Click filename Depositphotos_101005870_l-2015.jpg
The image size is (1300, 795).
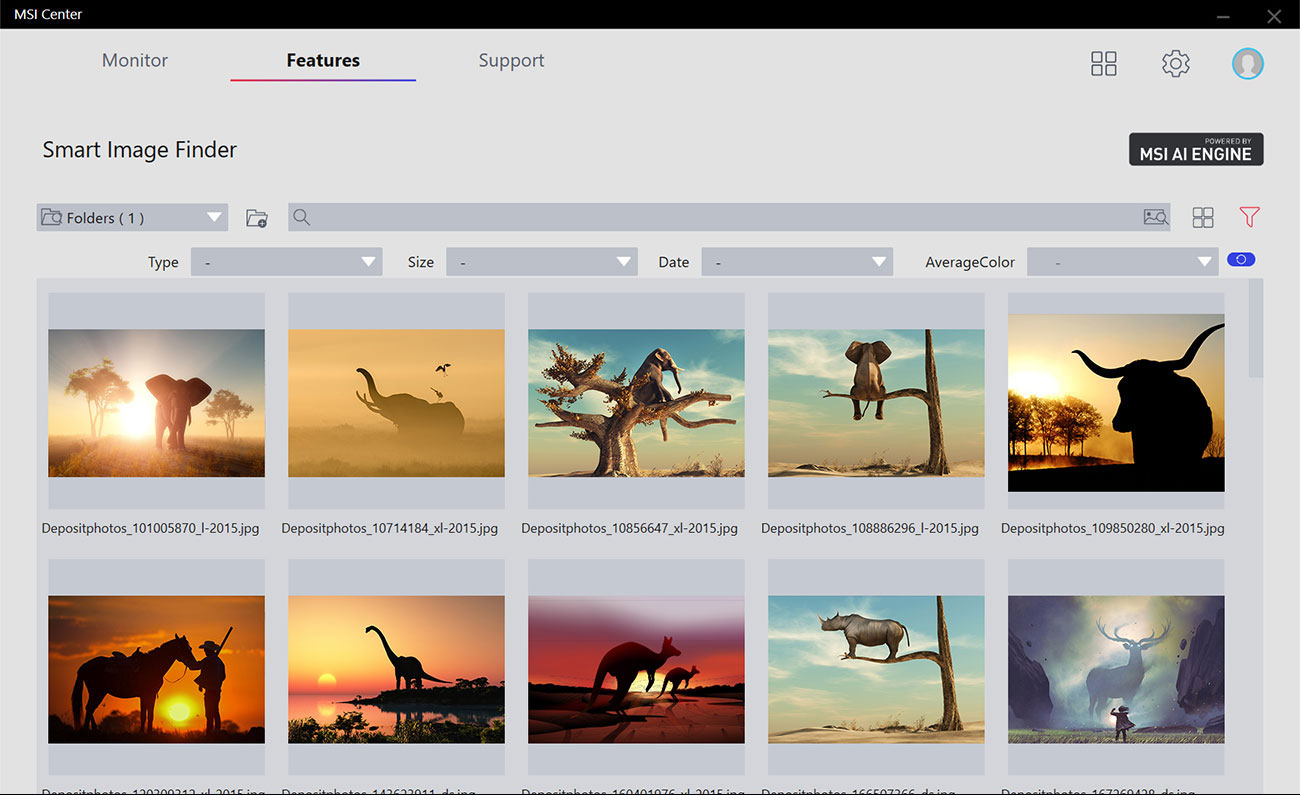tap(150, 528)
